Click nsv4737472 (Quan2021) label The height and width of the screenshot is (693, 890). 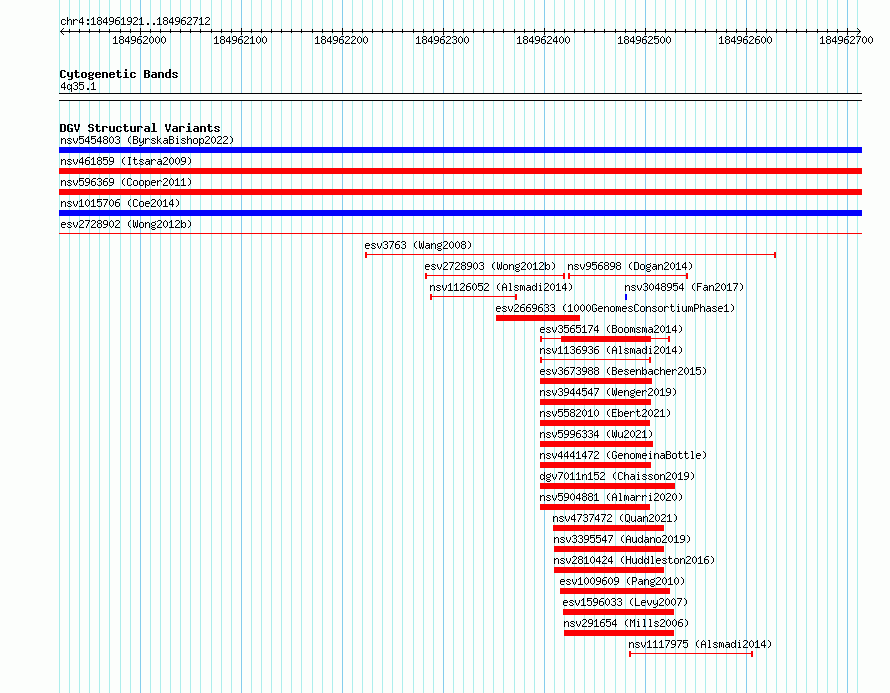tap(615, 518)
